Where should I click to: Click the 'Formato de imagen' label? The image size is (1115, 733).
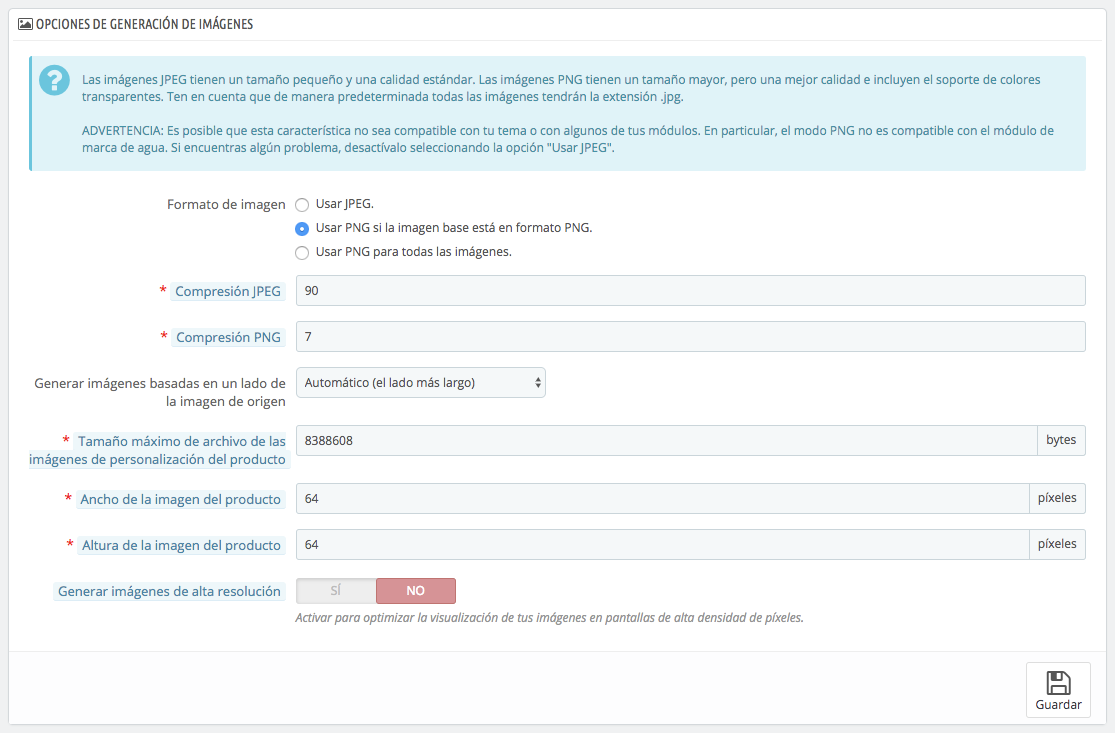pos(226,205)
